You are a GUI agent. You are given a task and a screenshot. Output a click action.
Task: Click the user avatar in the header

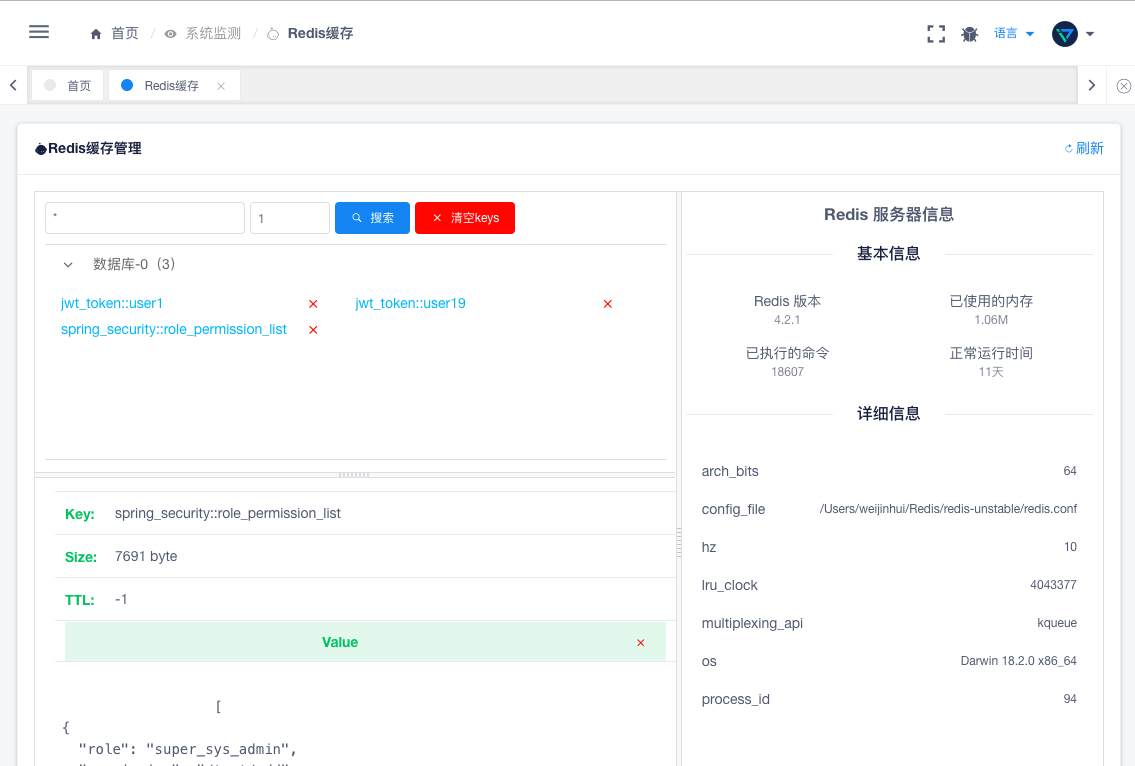(x=1064, y=34)
